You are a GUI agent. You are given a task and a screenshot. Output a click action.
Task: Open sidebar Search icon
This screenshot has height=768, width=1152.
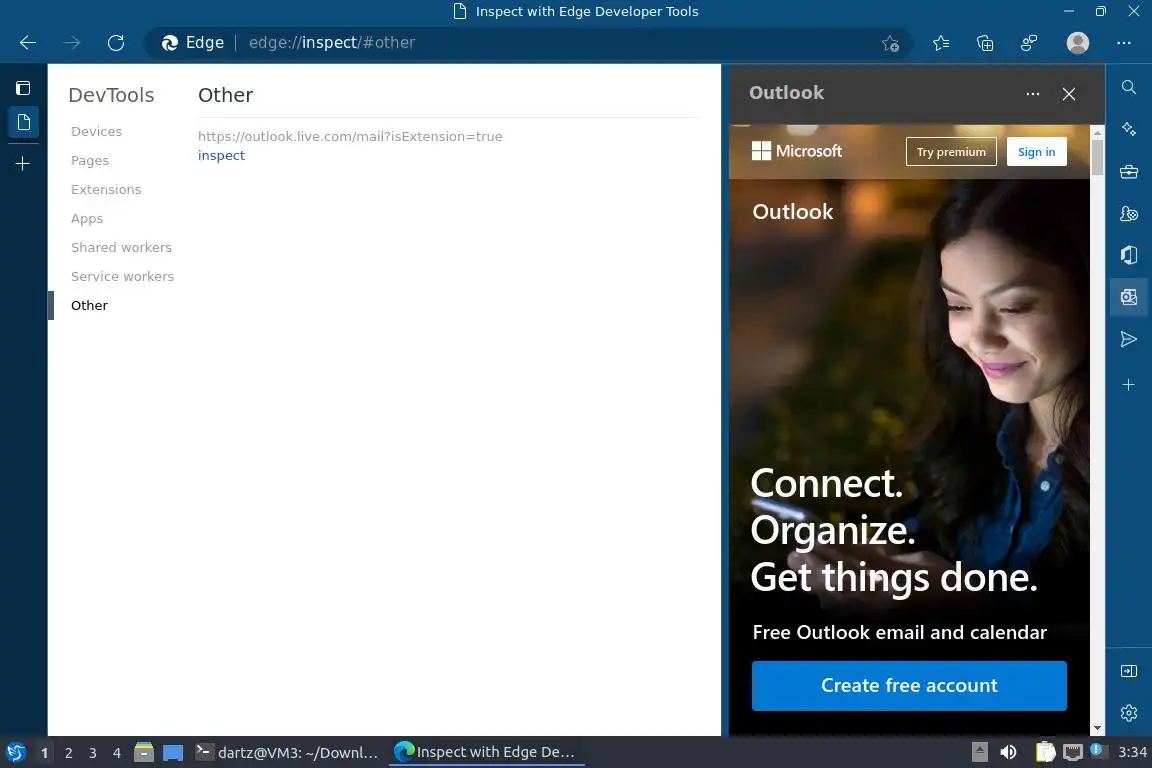1129,87
